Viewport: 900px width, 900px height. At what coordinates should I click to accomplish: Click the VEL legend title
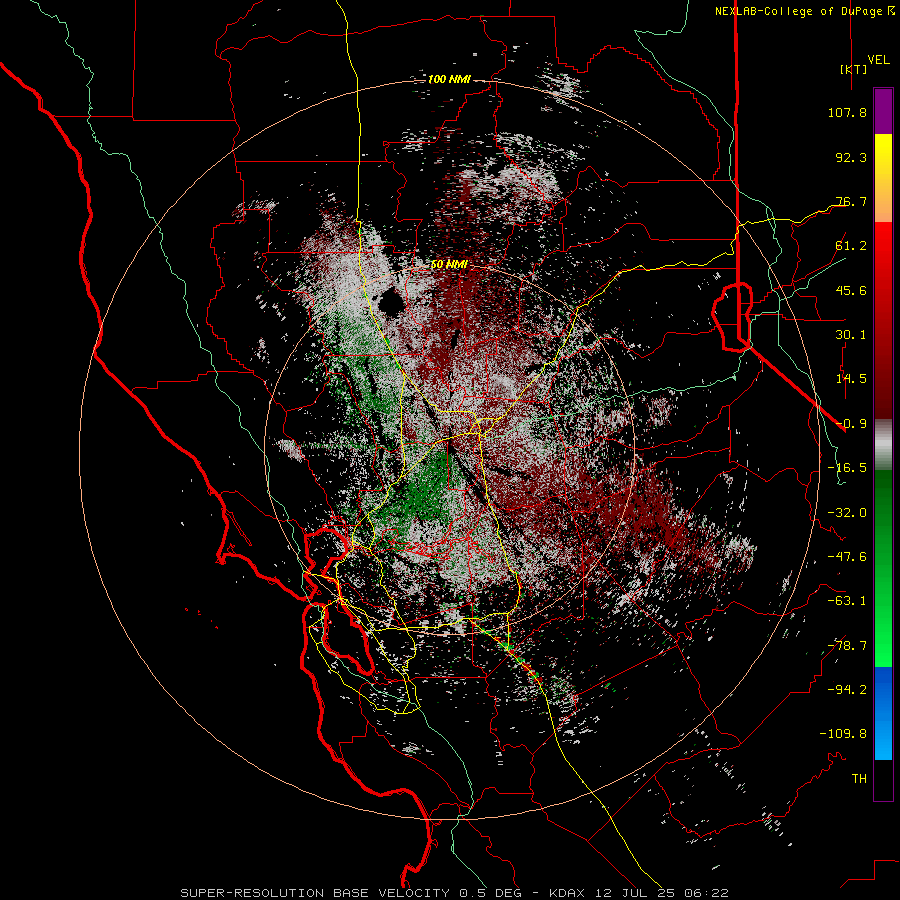point(878,59)
